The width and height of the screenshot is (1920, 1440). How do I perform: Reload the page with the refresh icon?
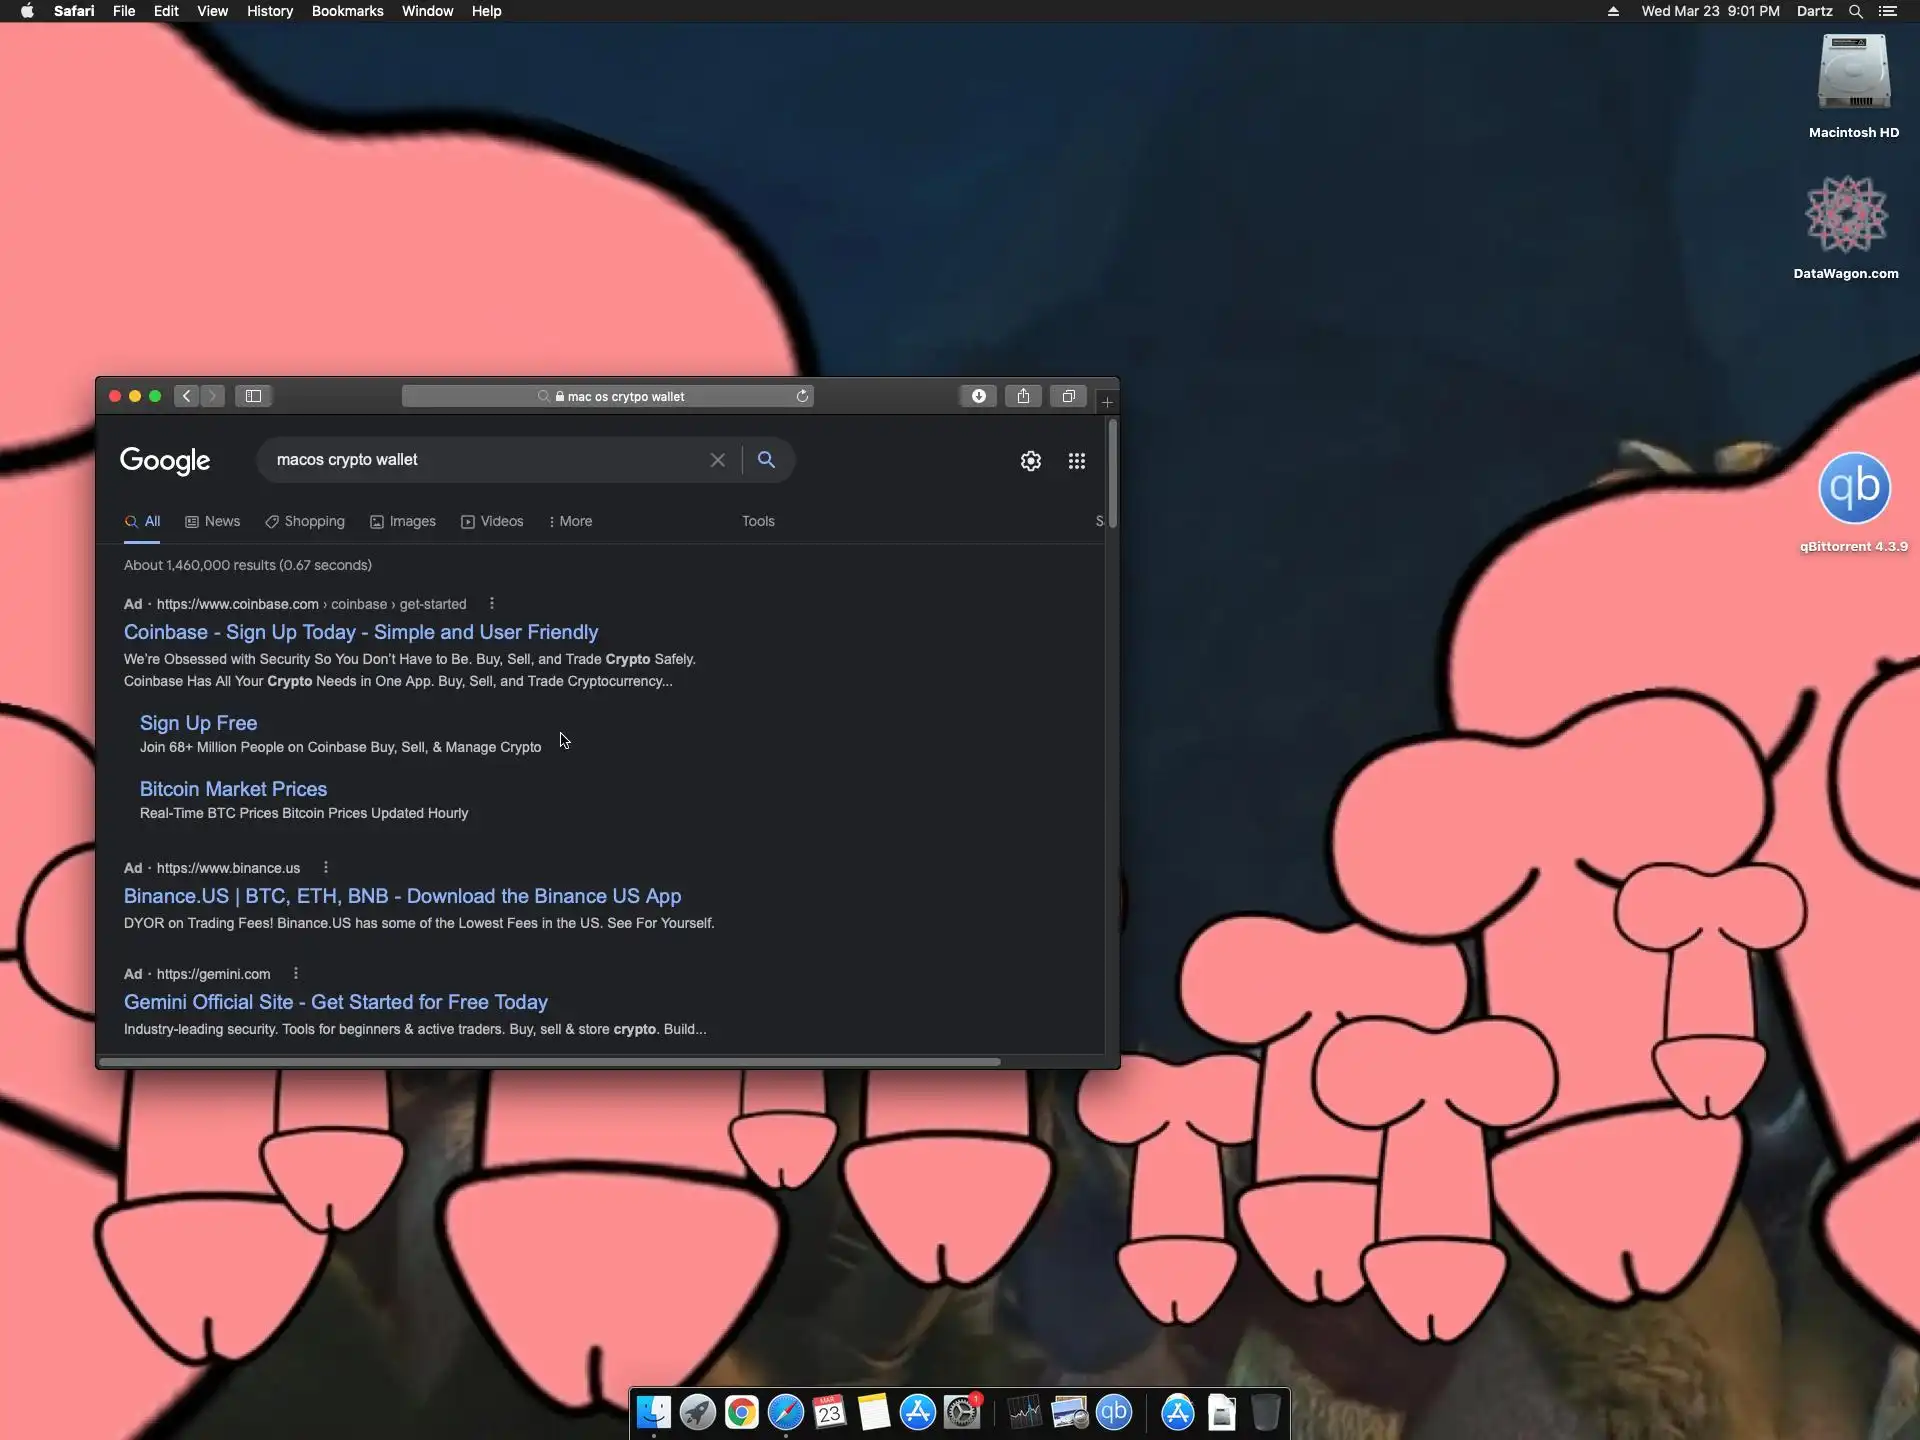[802, 396]
